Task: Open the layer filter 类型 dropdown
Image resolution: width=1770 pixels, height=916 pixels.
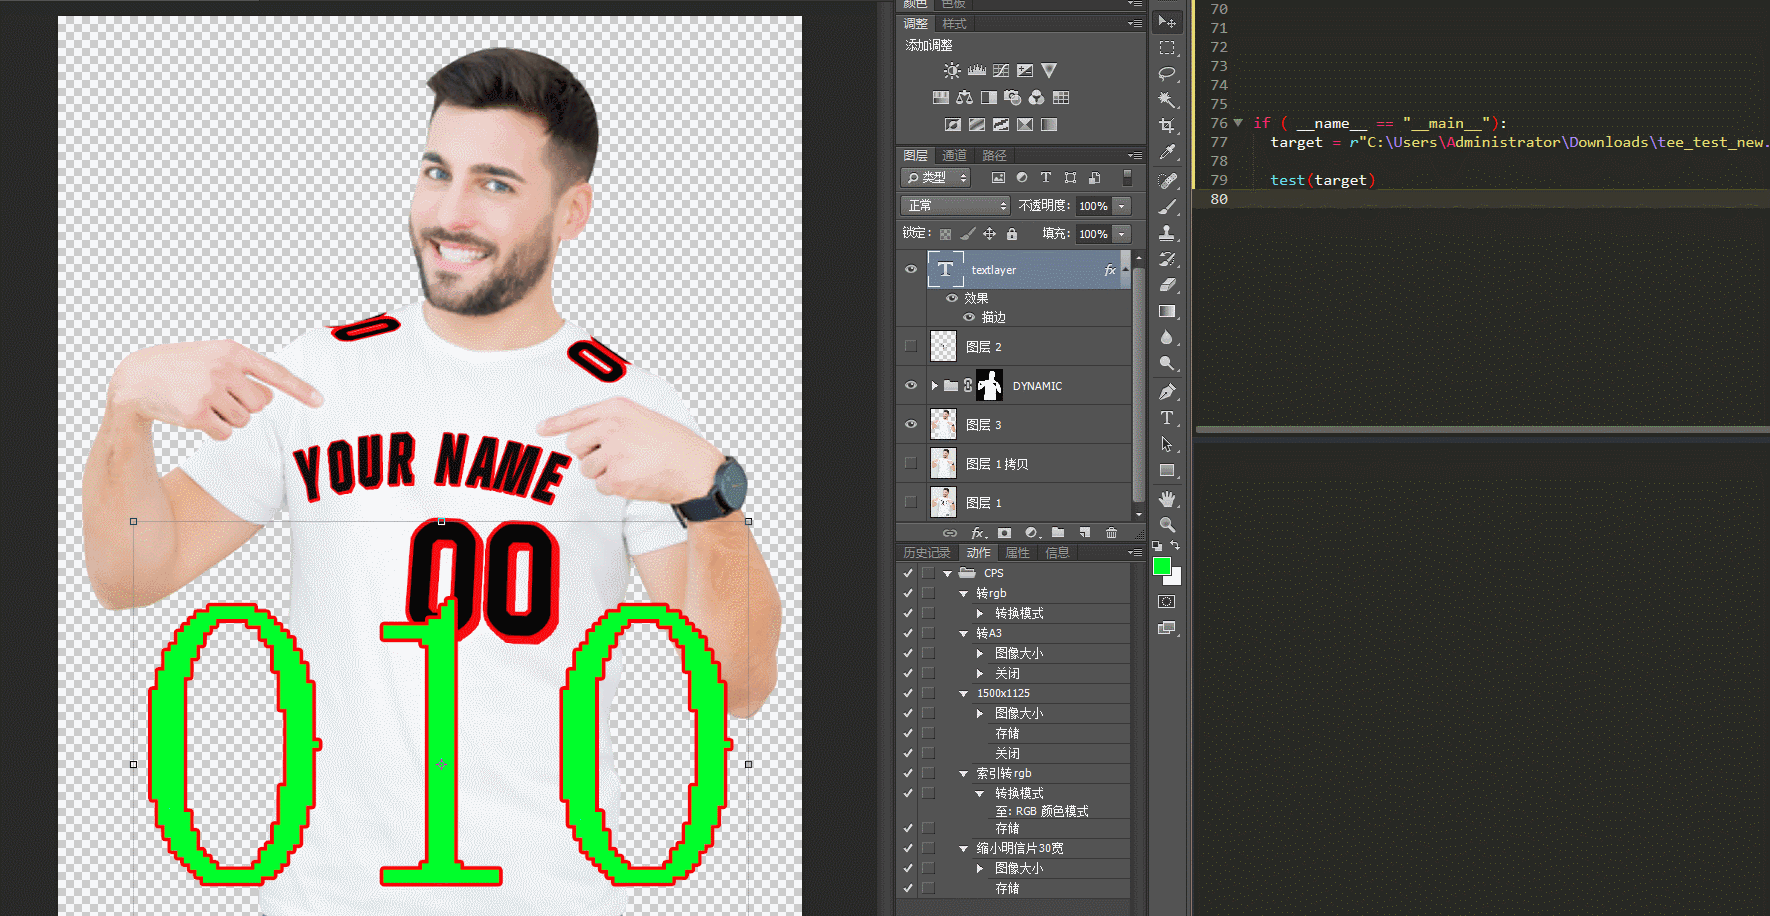Action: pyautogui.click(x=936, y=178)
